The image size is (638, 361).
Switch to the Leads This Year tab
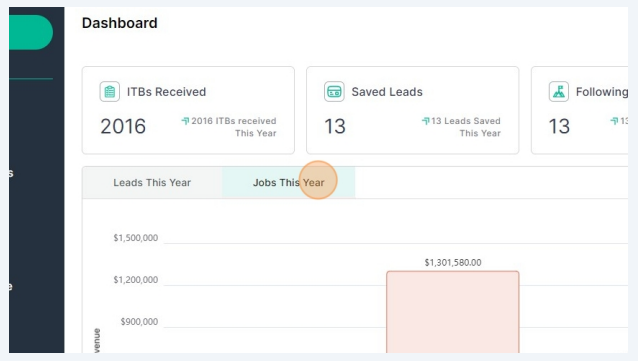152,182
